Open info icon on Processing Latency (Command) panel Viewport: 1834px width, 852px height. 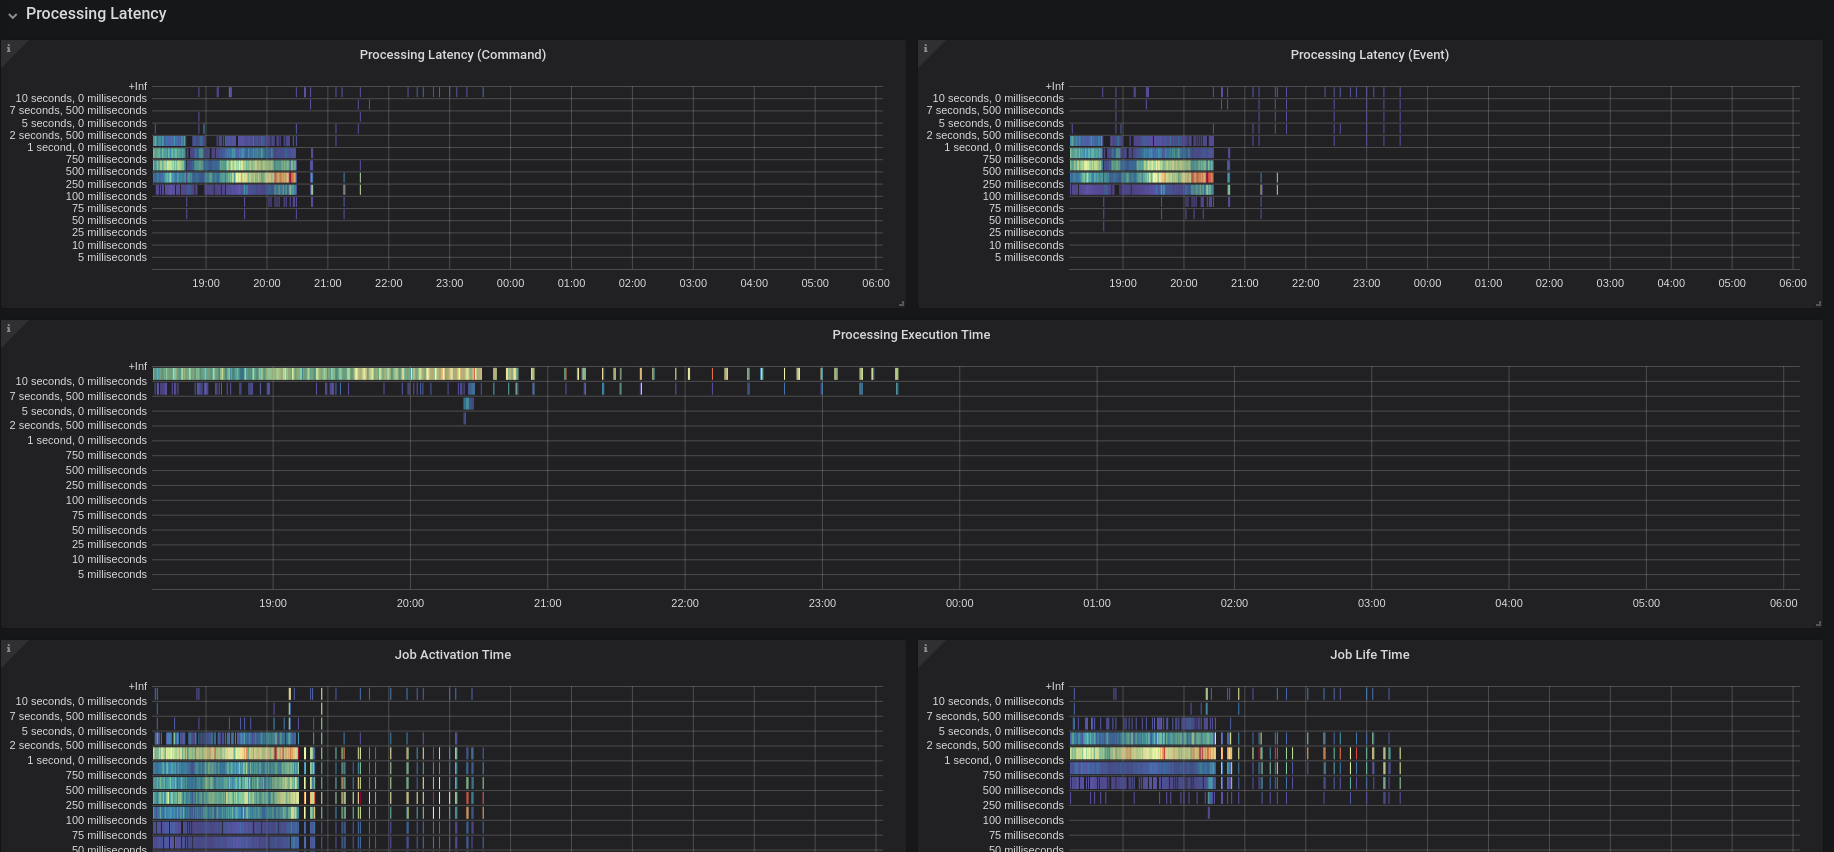point(8,48)
